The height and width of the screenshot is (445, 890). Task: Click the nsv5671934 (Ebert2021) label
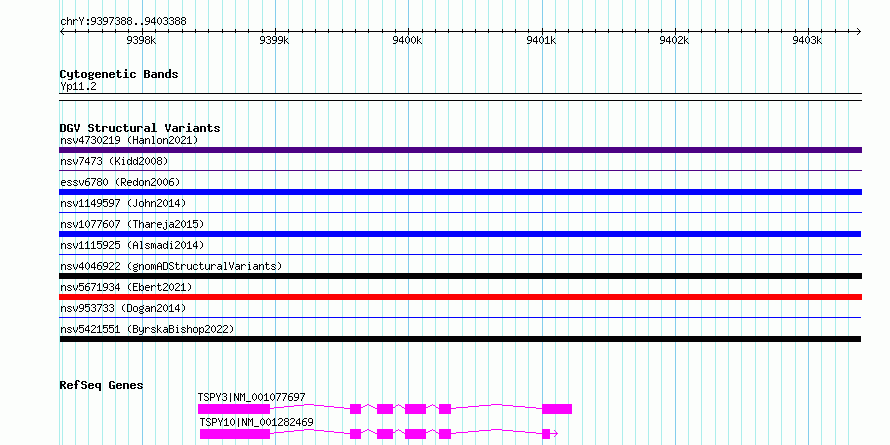coord(126,287)
